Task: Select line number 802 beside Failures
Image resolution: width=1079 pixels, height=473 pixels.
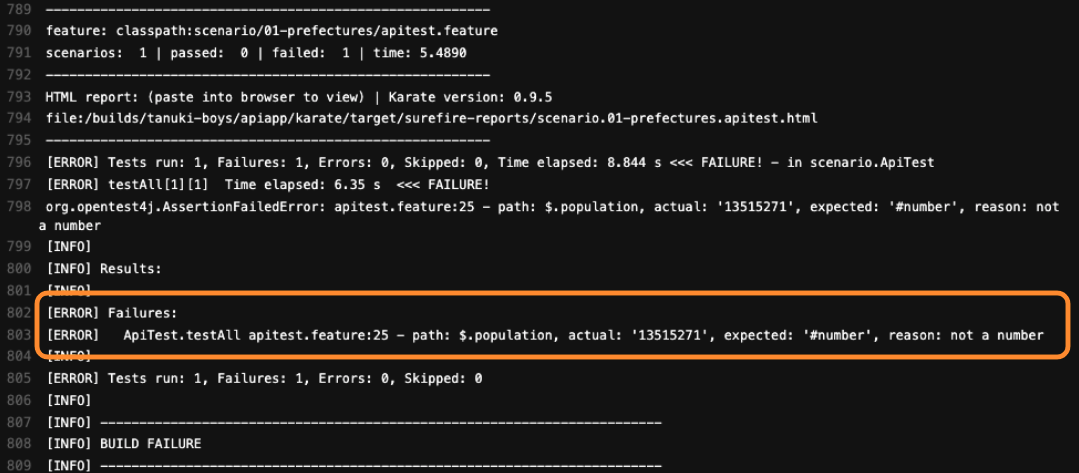Action: (x=17, y=313)
